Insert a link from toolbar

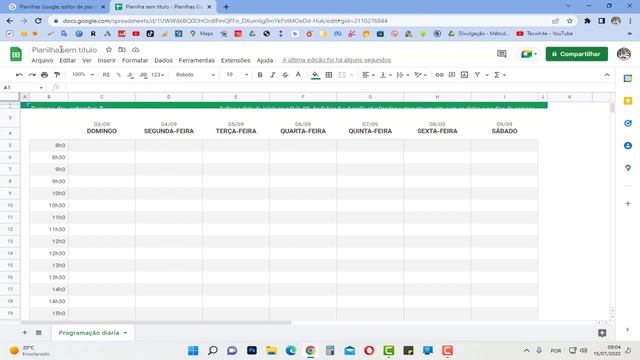pos(439,75)
